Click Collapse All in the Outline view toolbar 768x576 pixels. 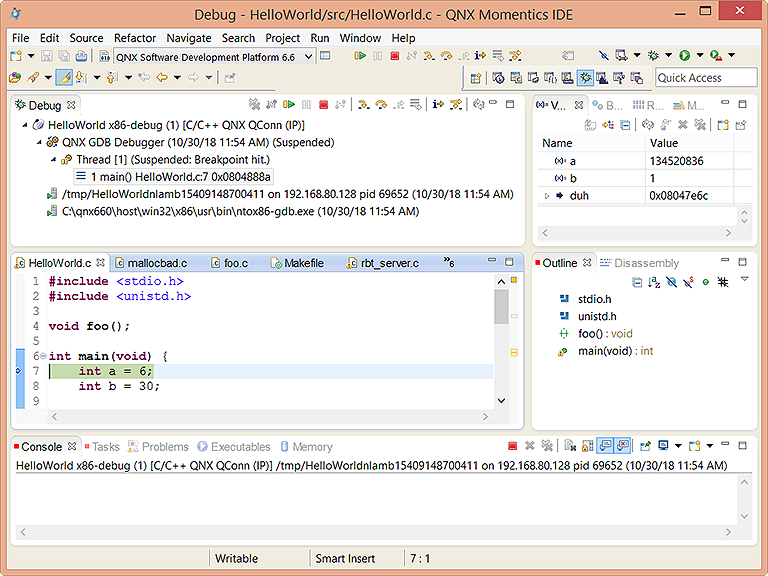[x=635, y=283]
